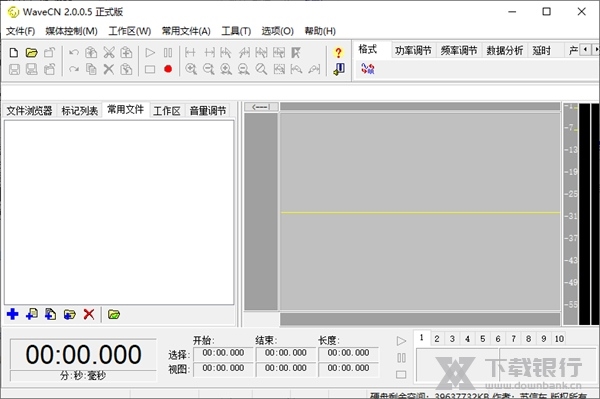Viewport: 600px width, 399px height.
Task: Open an audio file via the yellow folder icon
Action: pos(32,52)
